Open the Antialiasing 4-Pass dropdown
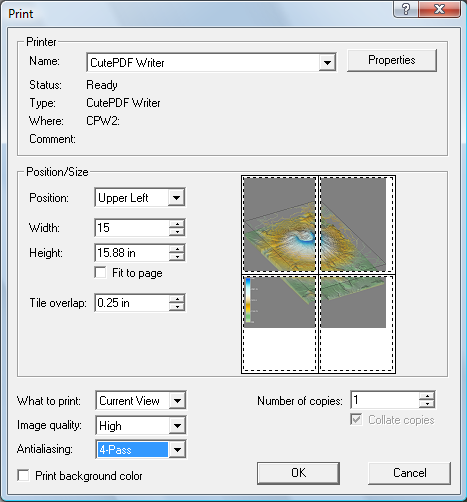467x502 pixels. click(x=177, y=450)
